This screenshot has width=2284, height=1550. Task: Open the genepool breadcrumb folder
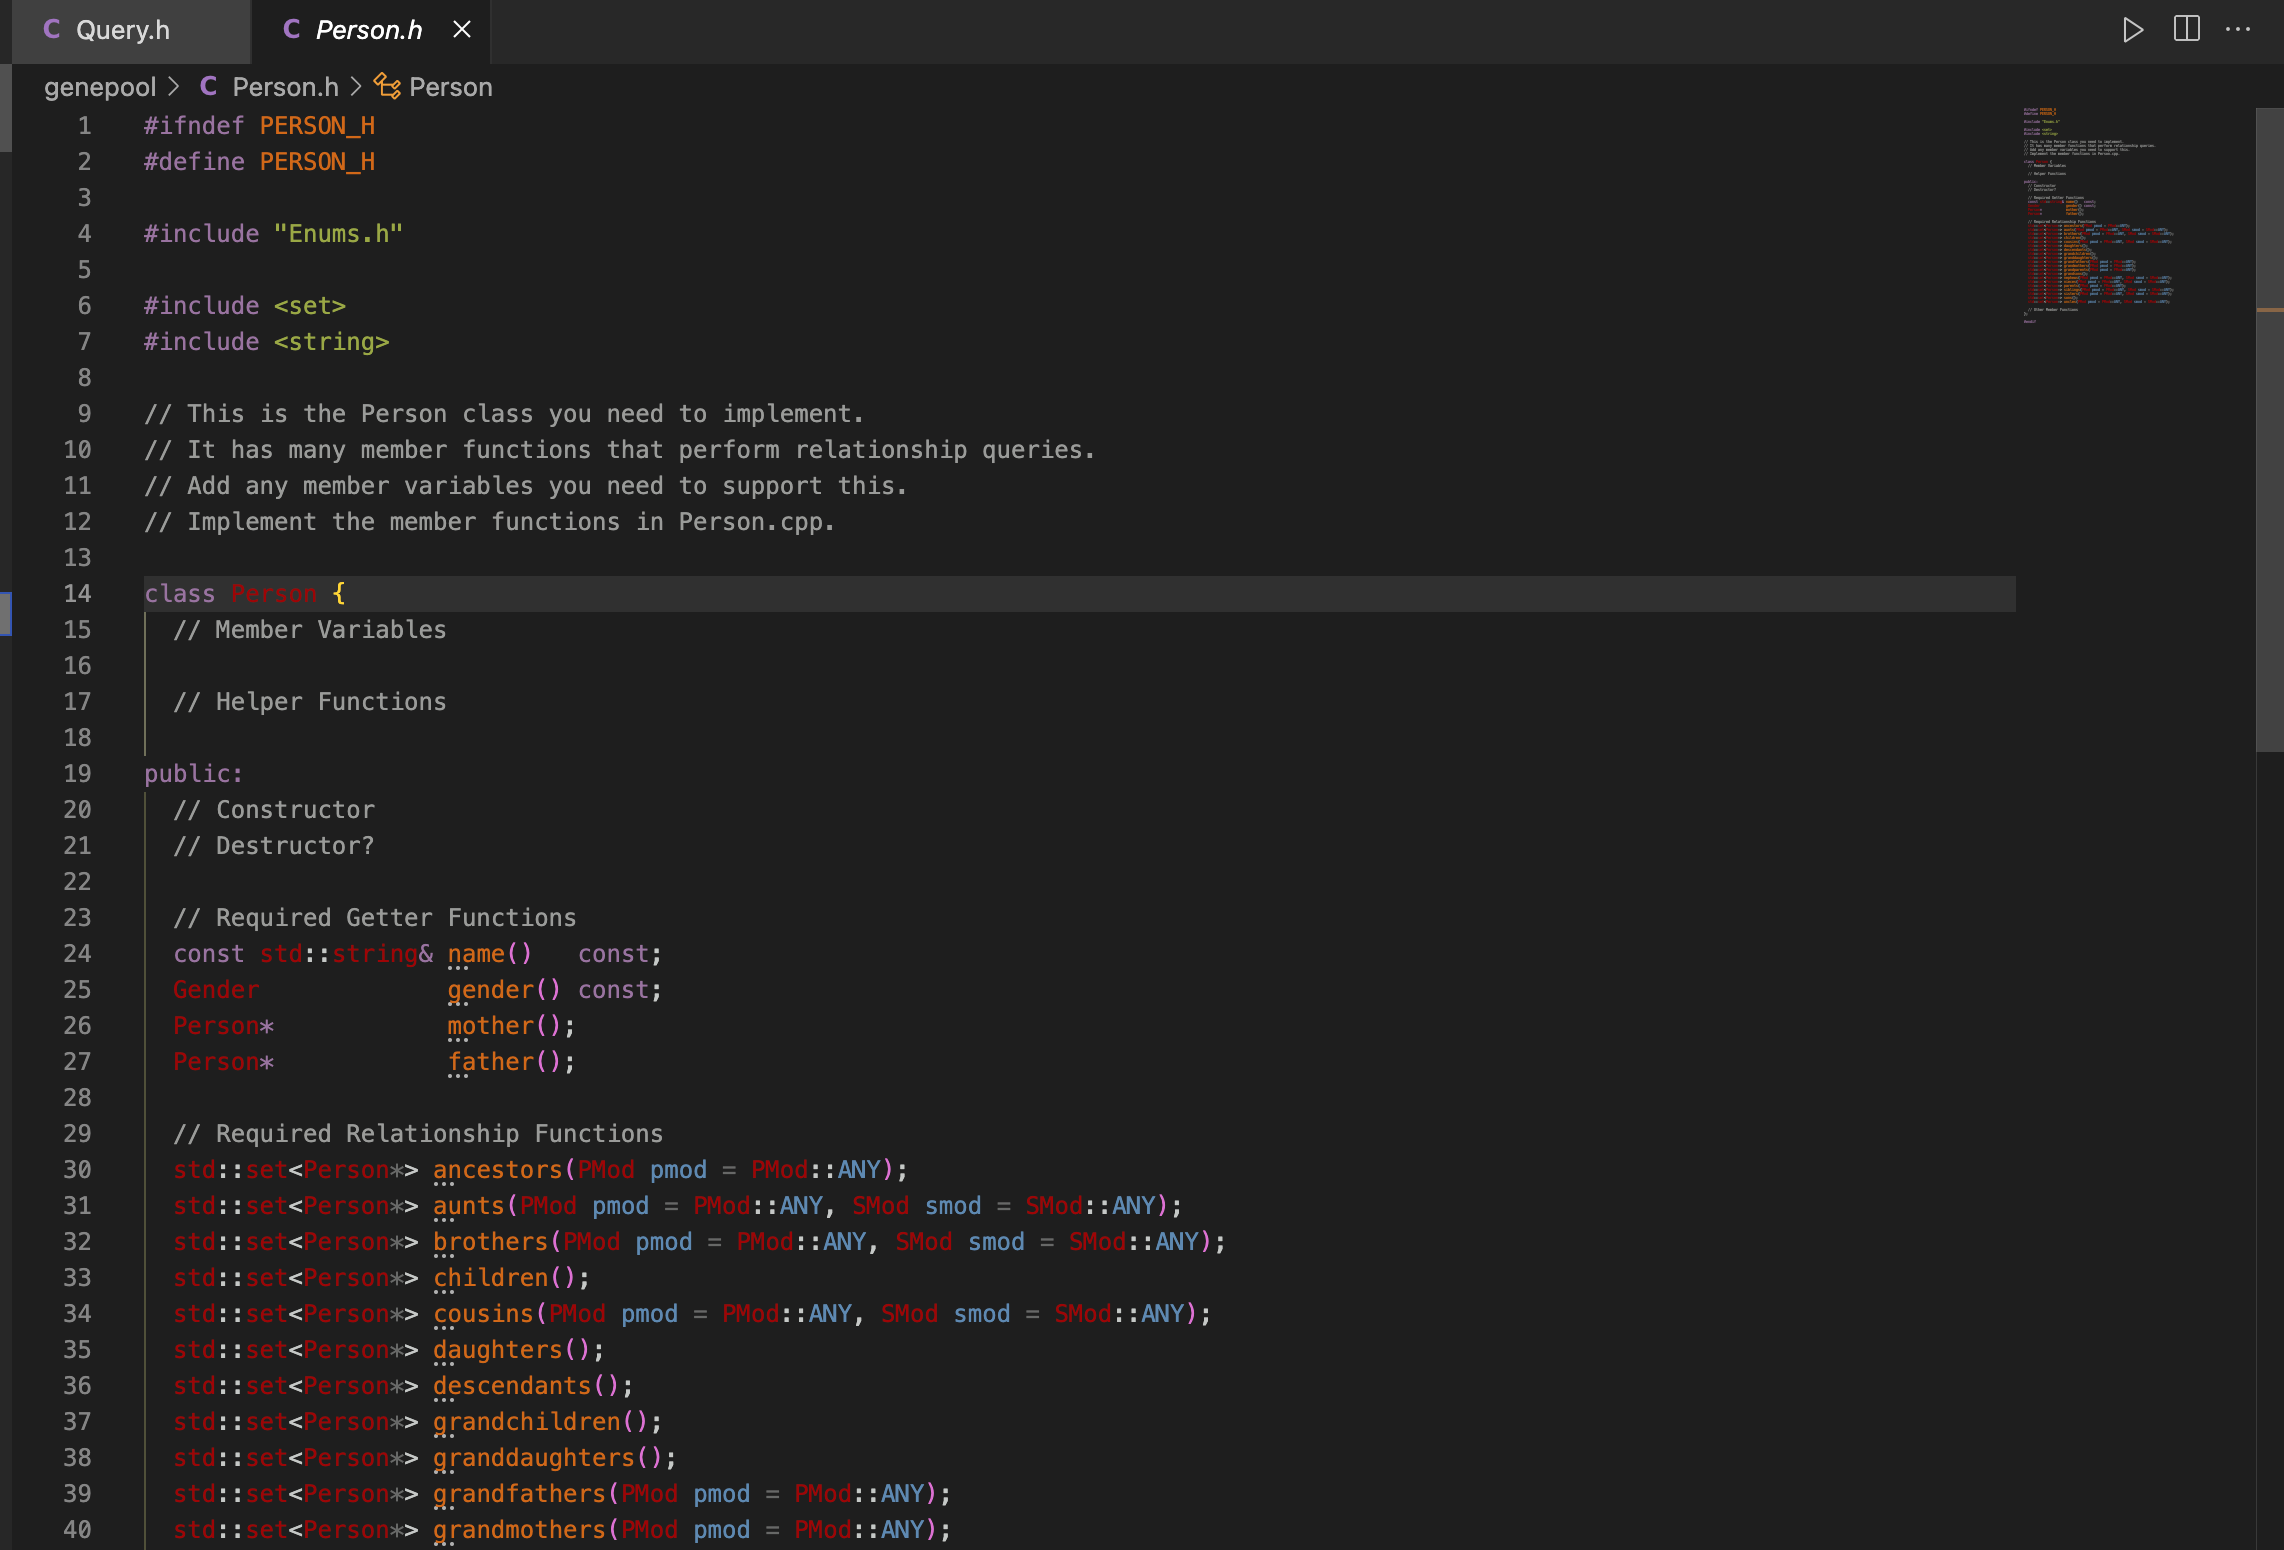tap(100, 87)
